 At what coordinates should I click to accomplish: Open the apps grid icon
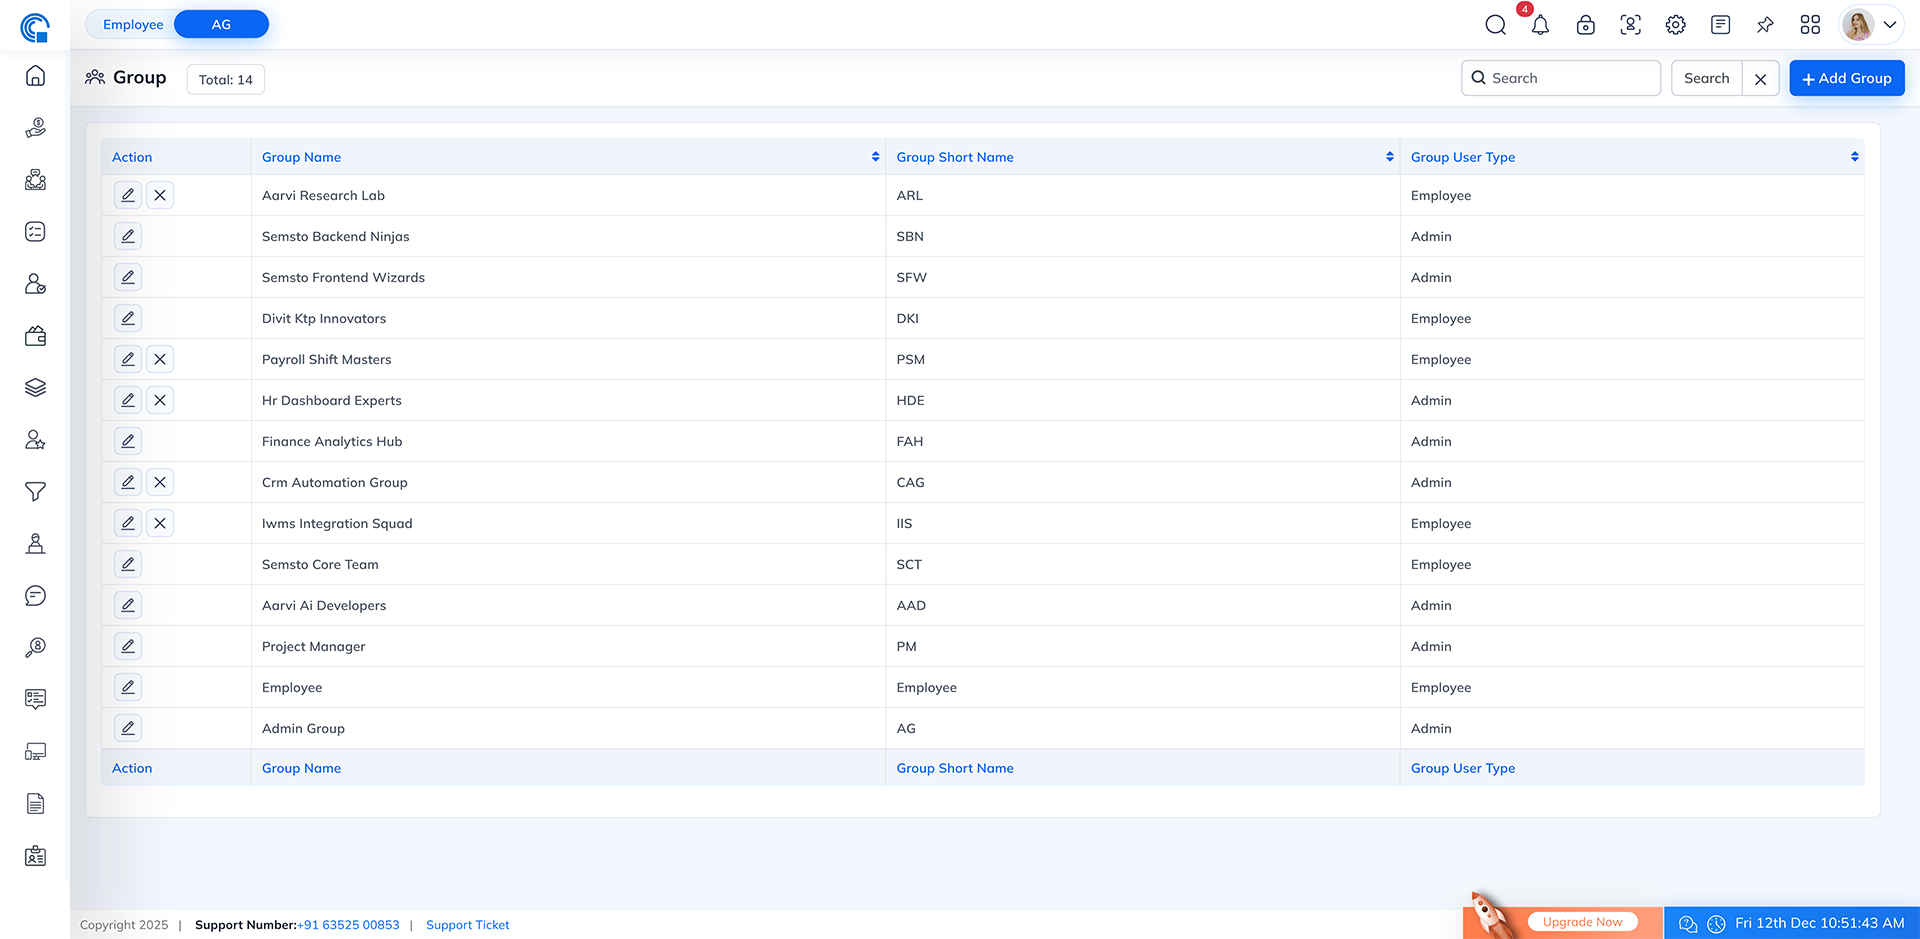[x=1810, y=25]
